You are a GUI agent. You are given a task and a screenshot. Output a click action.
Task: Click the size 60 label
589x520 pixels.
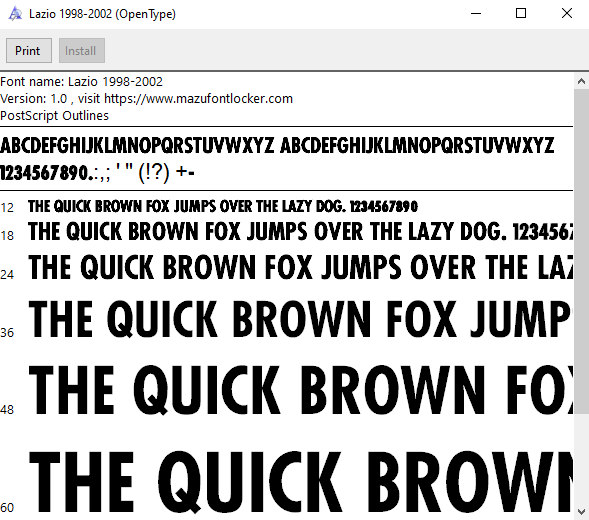pyautogui.click(x=7, y=508)
